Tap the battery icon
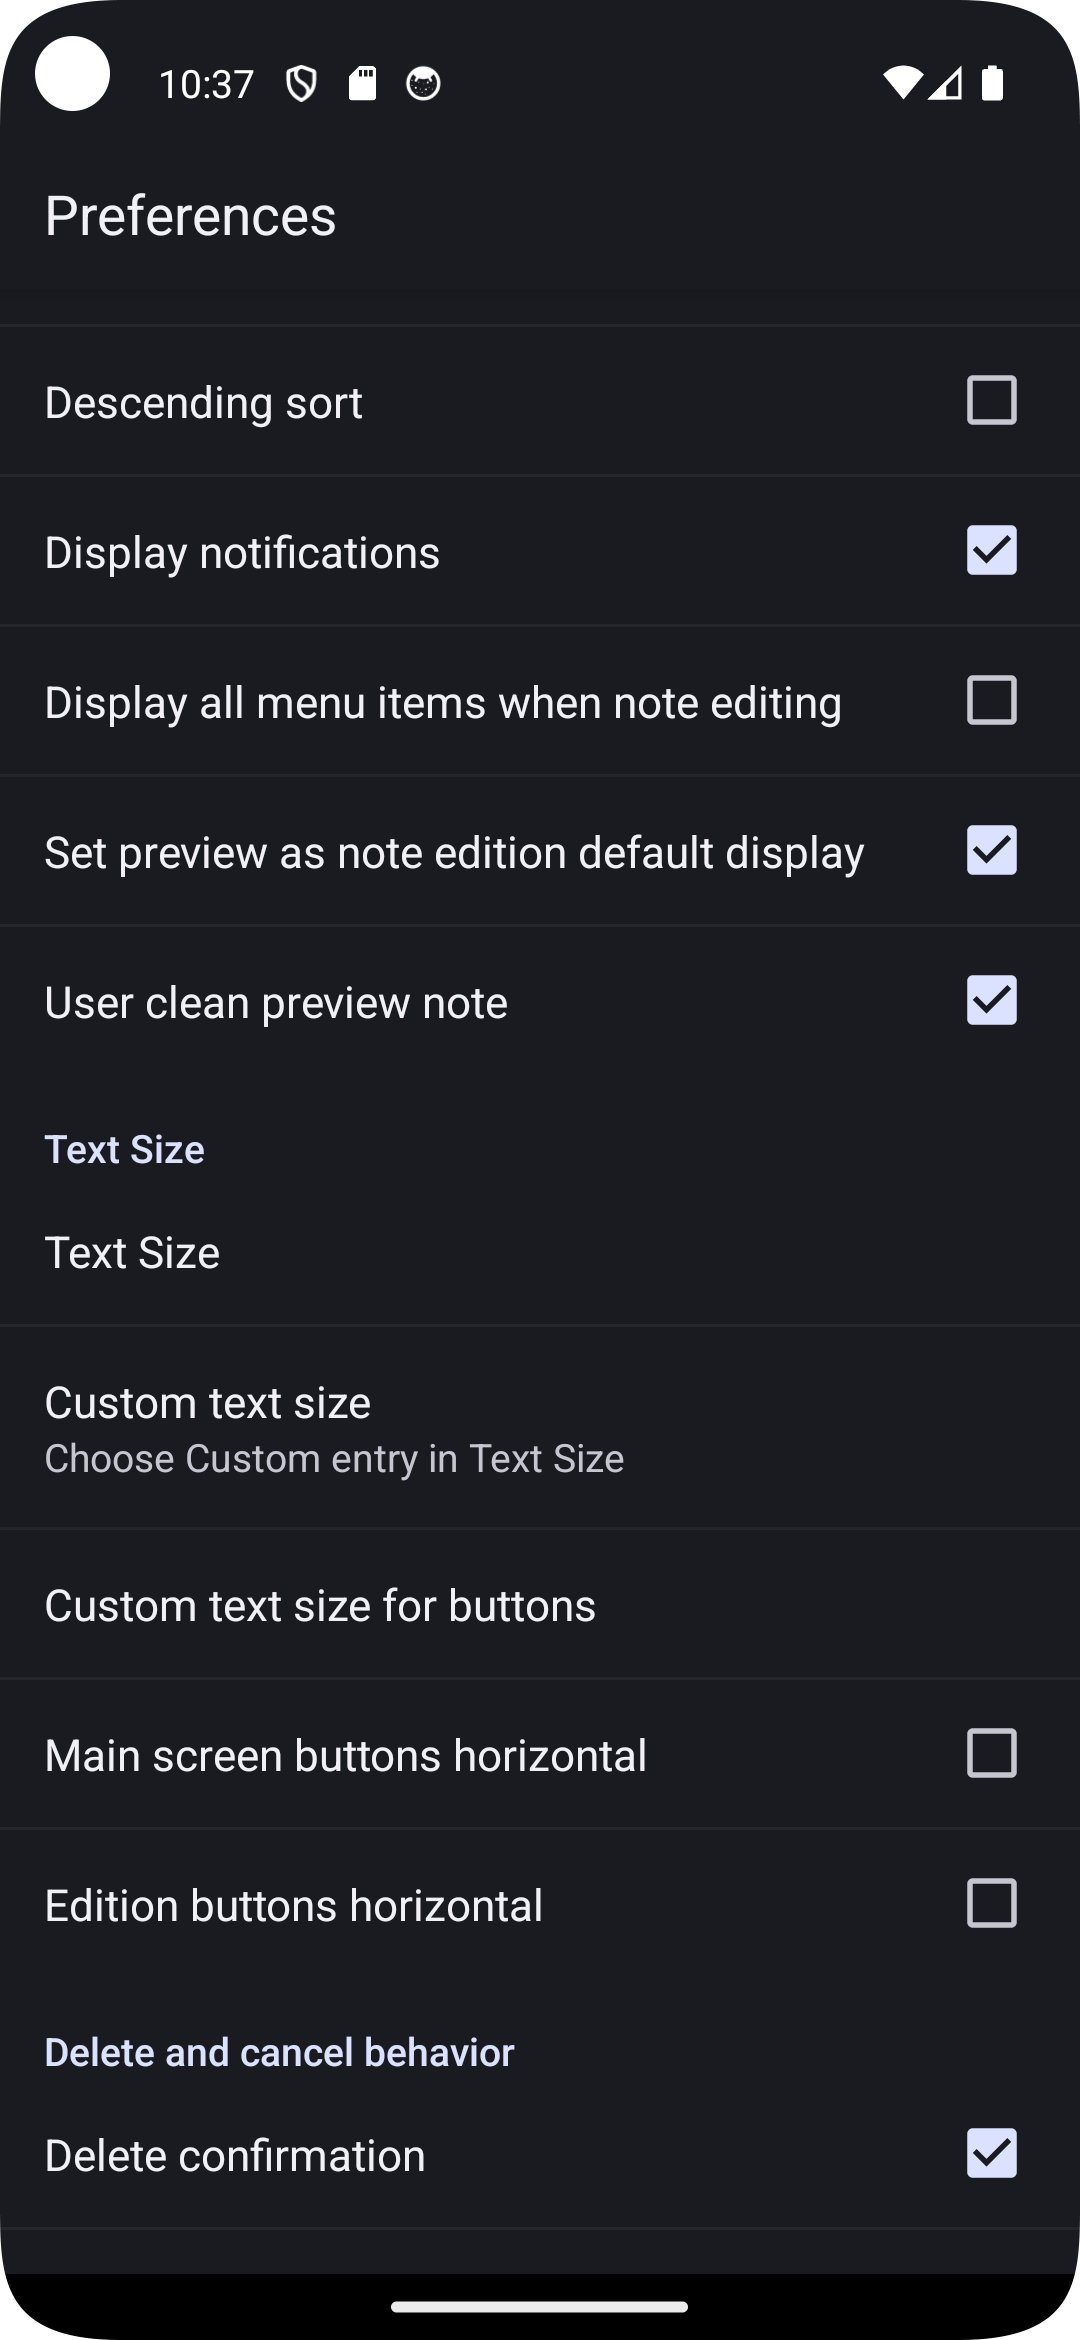 (992, 84)
